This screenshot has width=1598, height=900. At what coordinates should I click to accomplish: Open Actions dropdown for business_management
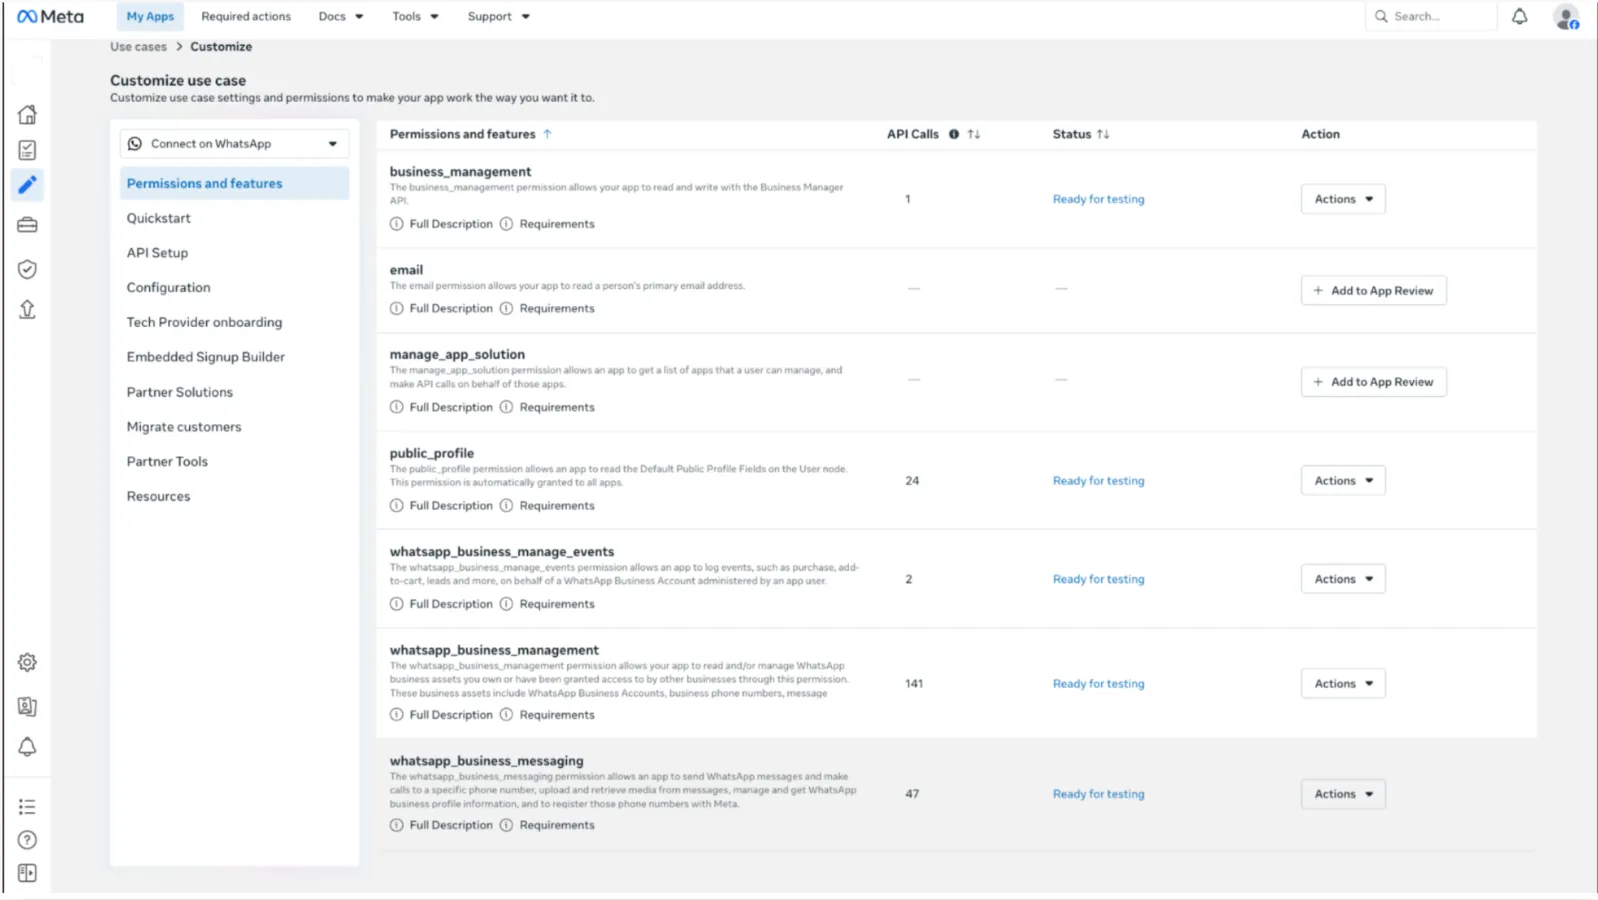(1343, 199)
